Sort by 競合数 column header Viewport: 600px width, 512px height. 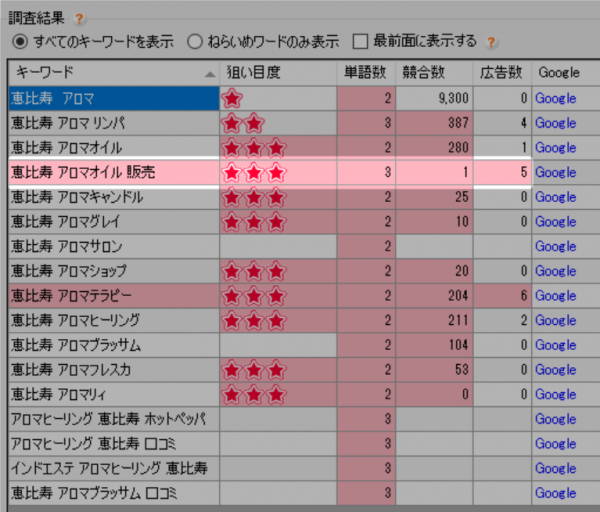pyautogui.click(x=435, y=73)
